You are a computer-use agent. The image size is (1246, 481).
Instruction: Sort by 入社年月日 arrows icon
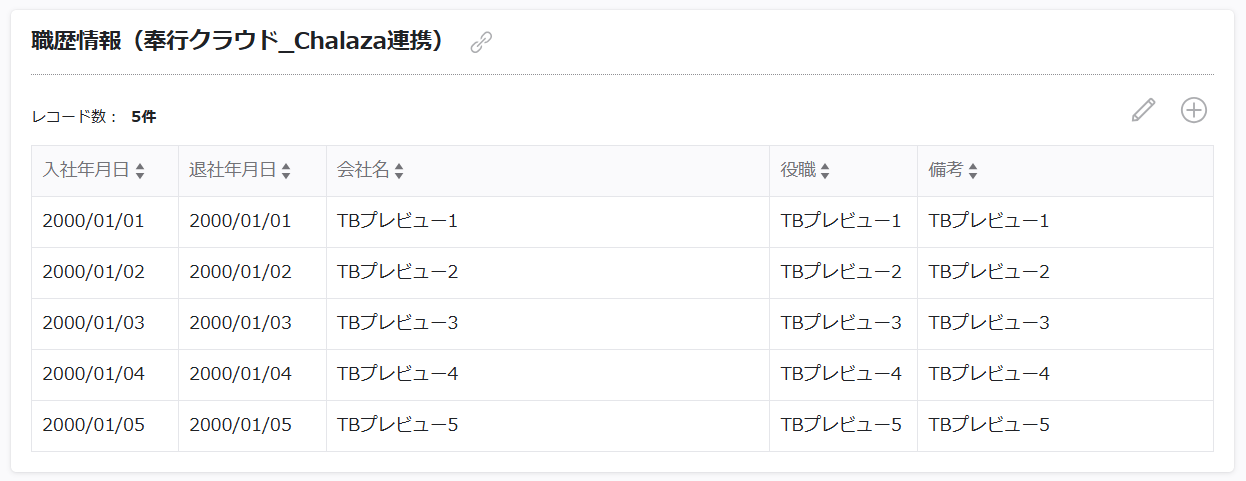point(140,172)
